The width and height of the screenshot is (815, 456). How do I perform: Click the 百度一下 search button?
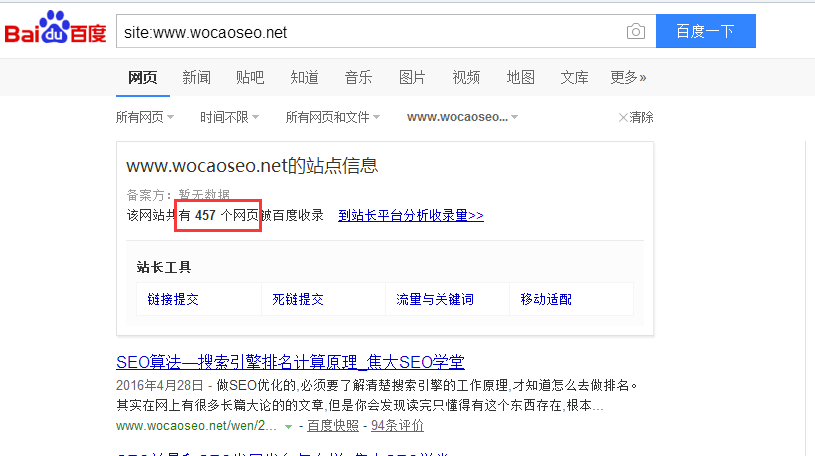[705, 31]
